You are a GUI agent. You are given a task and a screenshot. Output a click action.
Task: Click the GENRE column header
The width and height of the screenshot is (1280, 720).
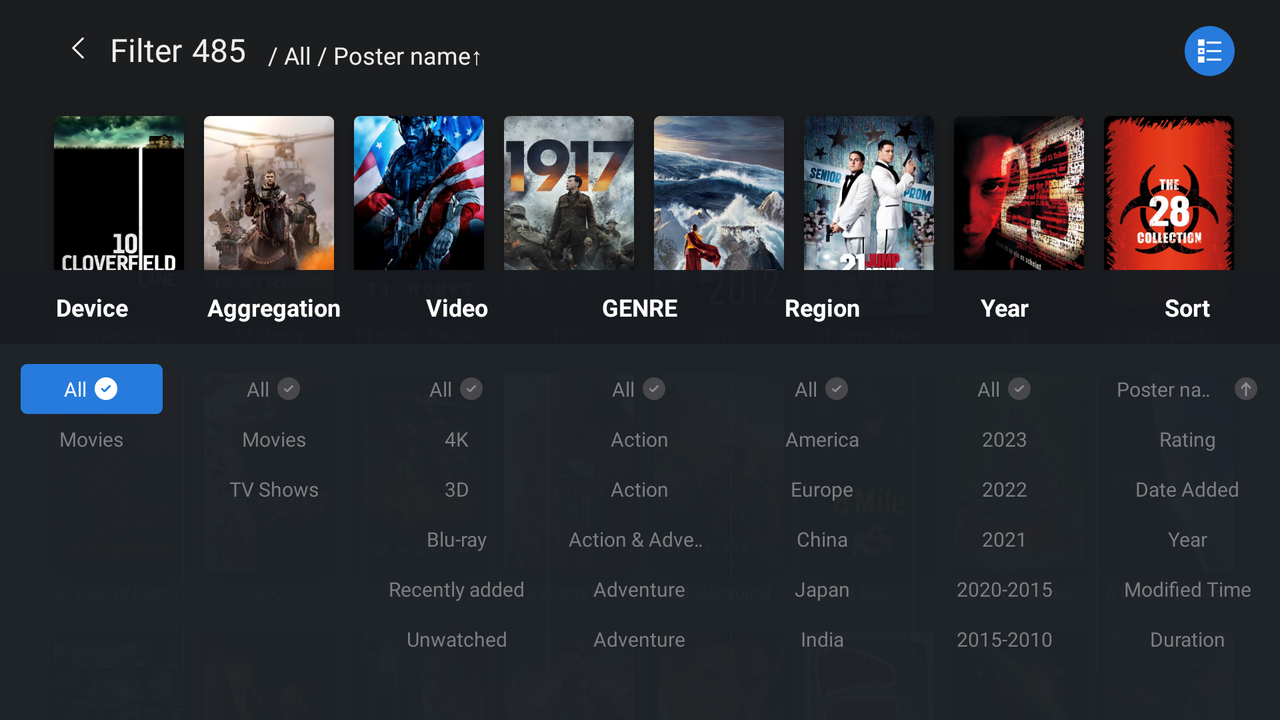click(x=640, y=308)
